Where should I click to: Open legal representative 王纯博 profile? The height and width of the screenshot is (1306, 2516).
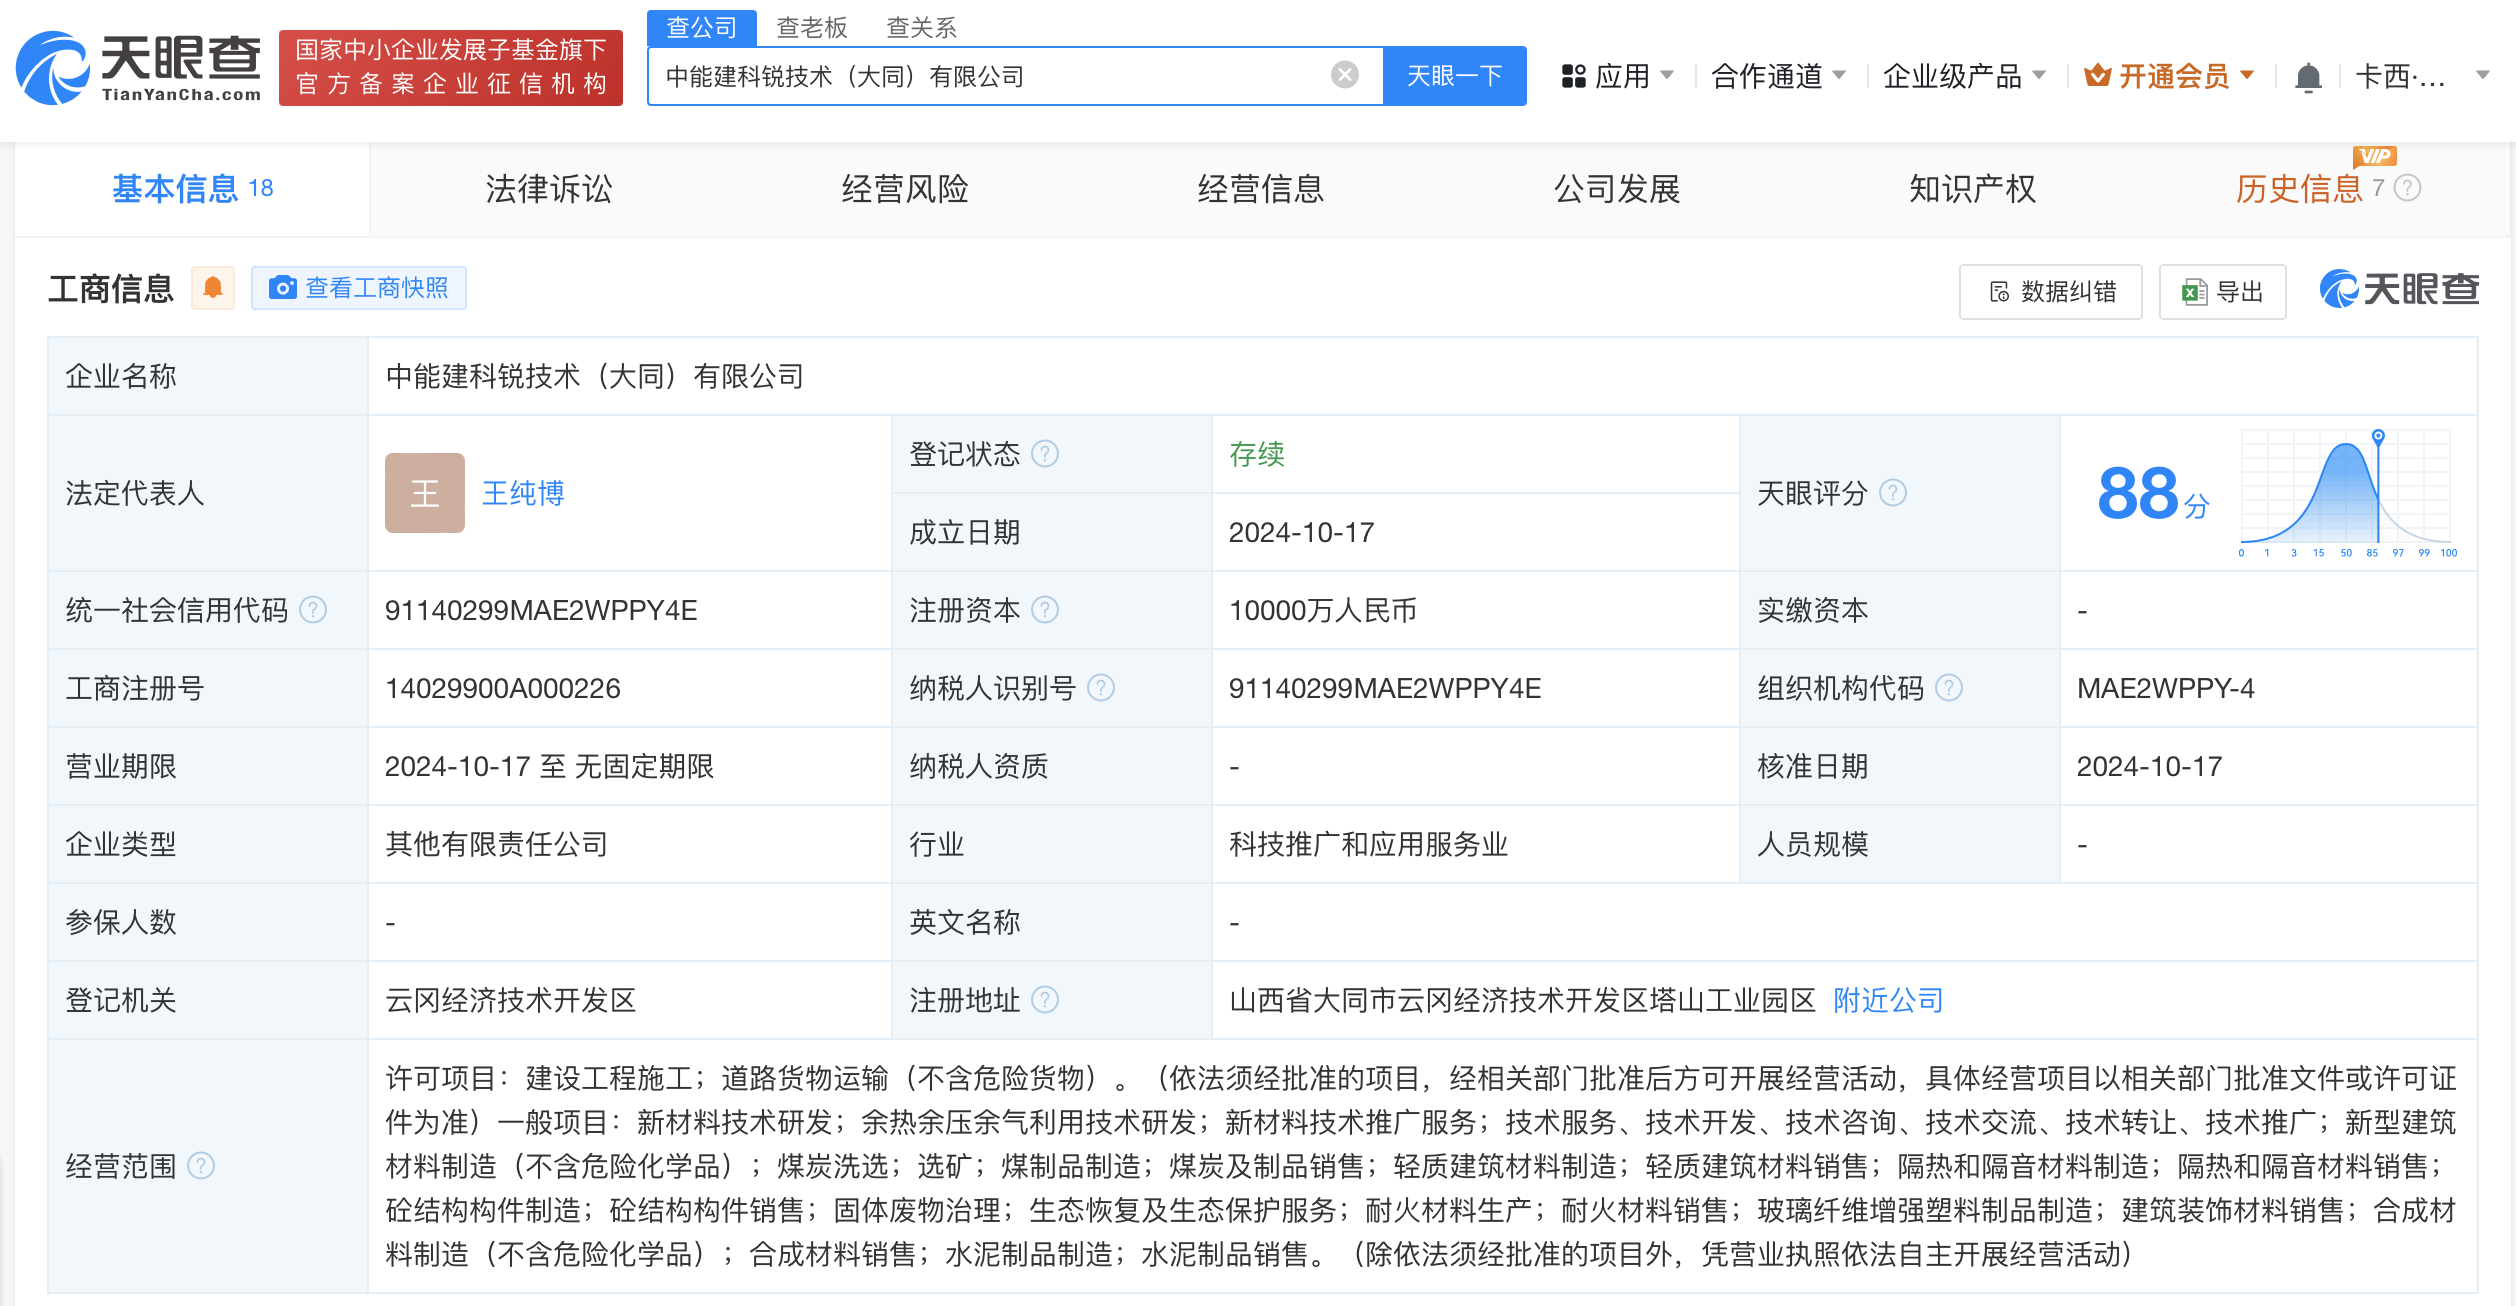point(523,492)
